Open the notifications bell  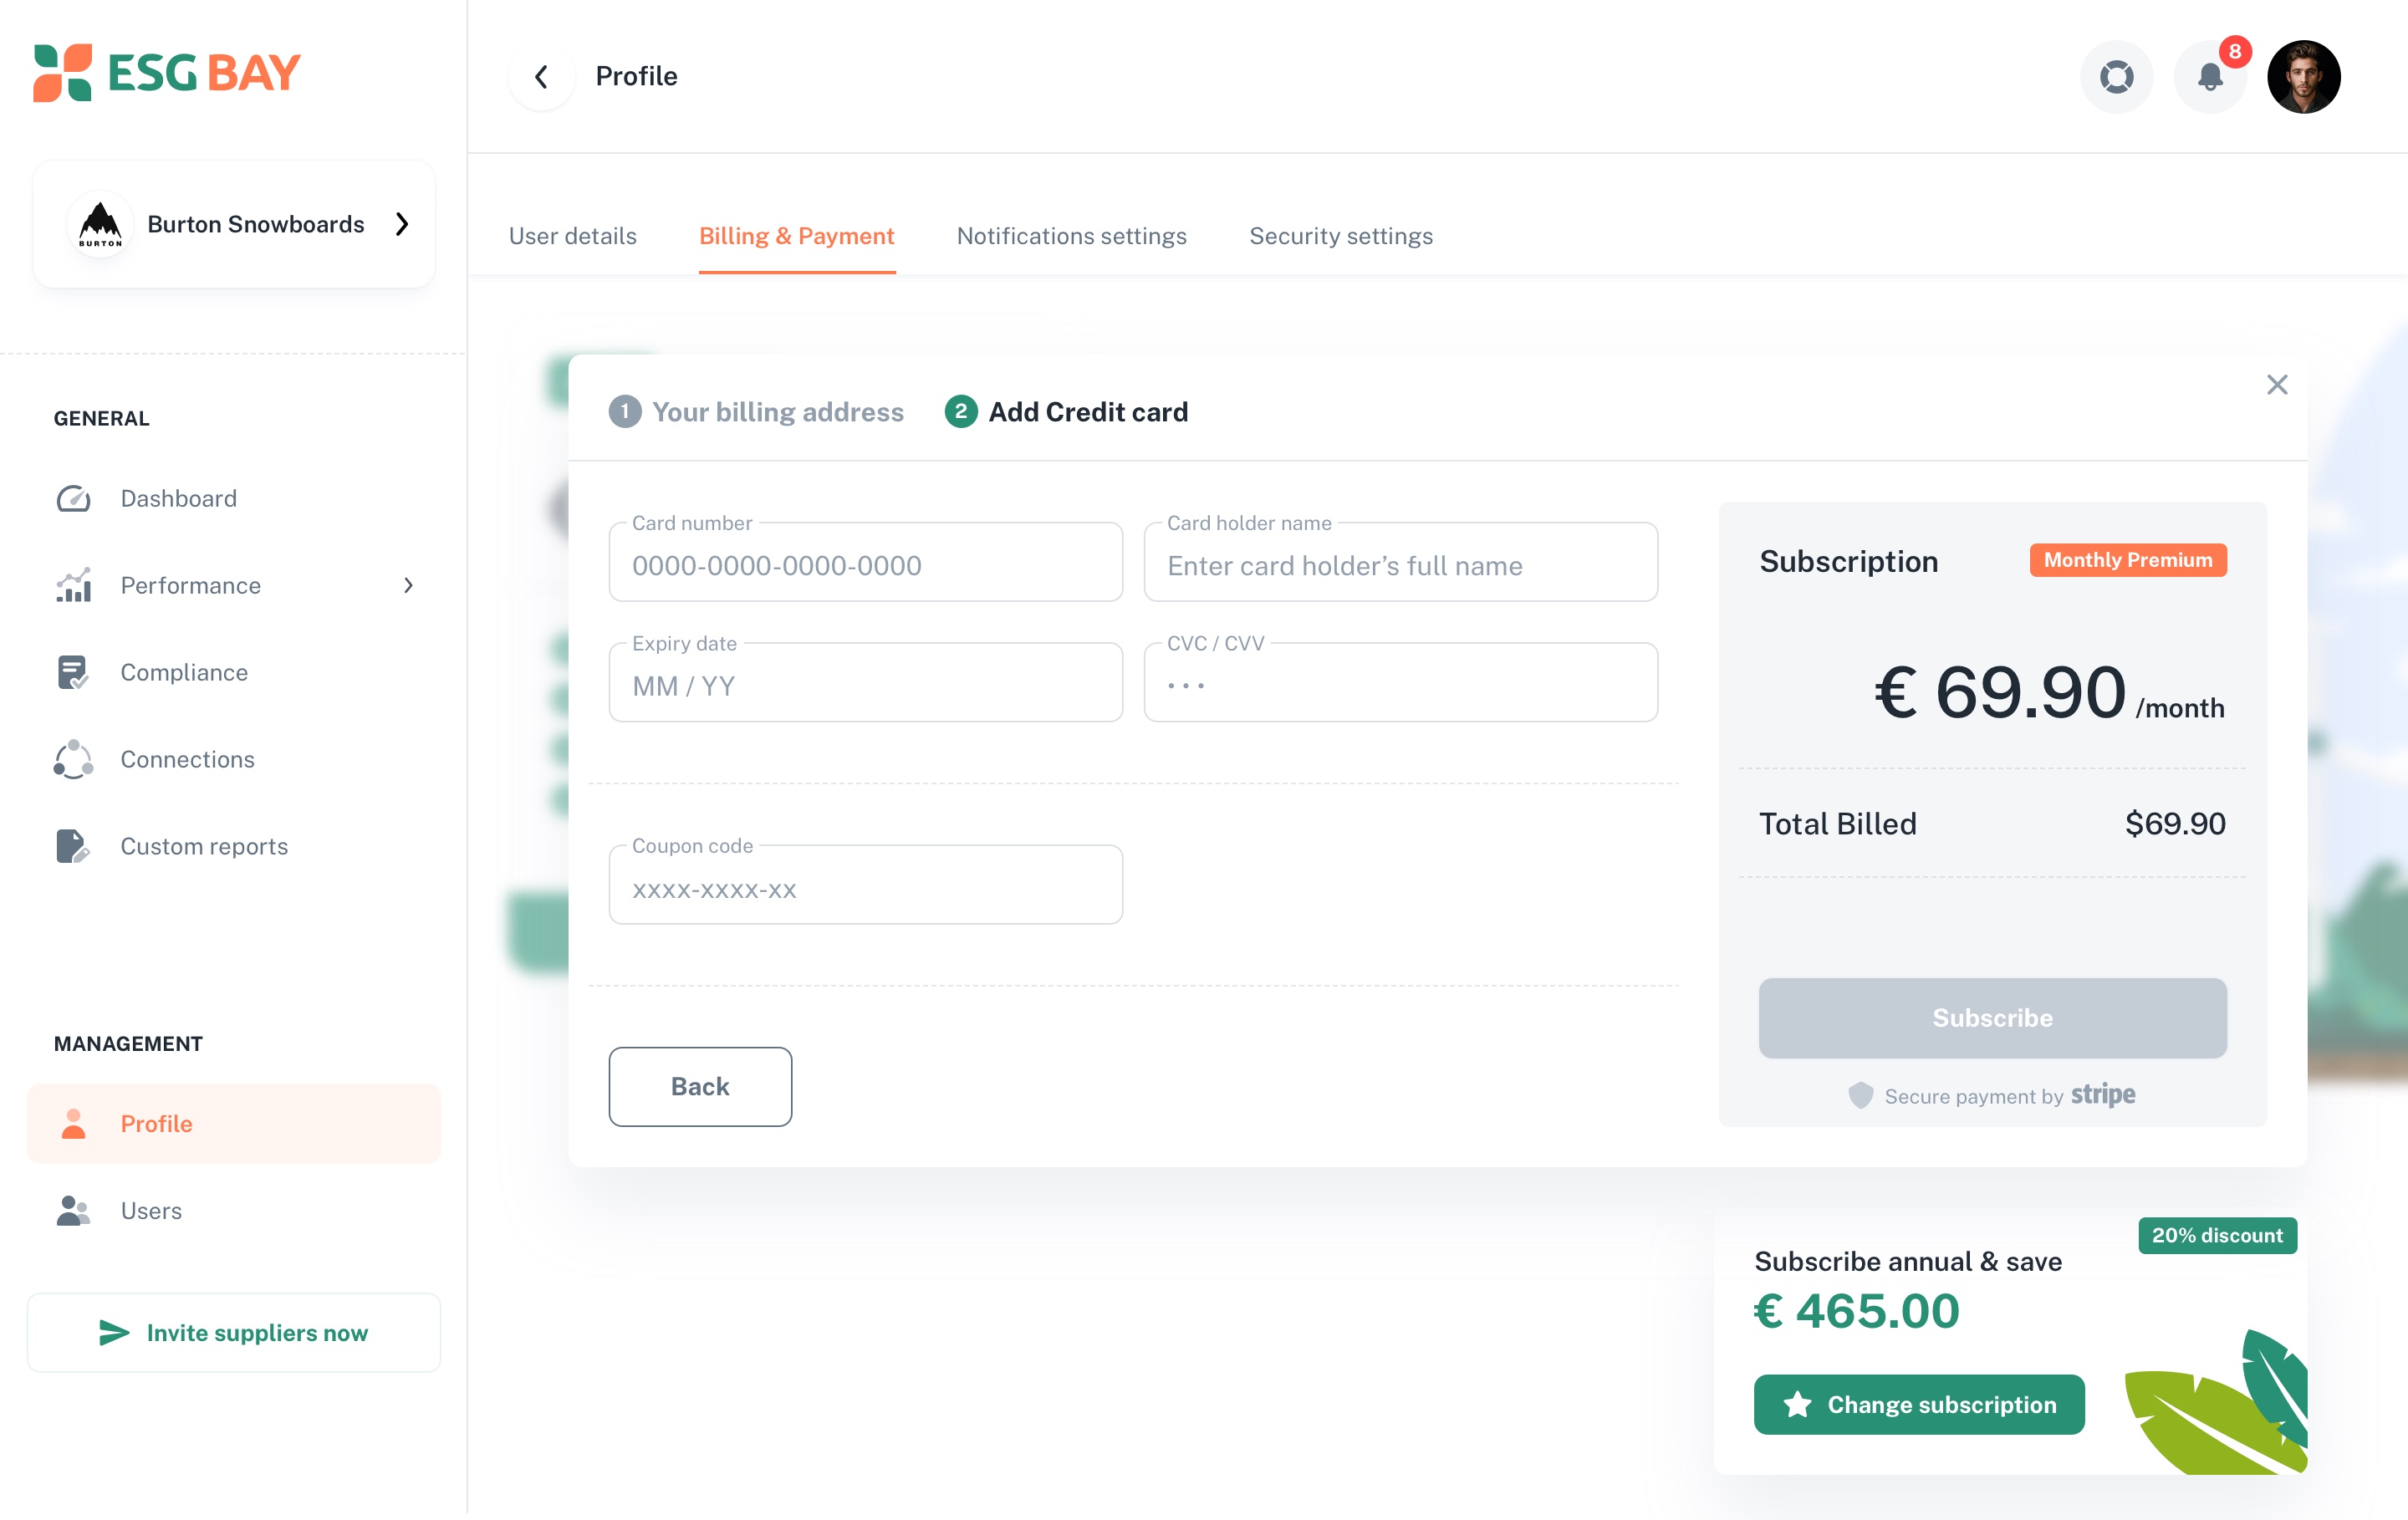tap(2210, 77)
